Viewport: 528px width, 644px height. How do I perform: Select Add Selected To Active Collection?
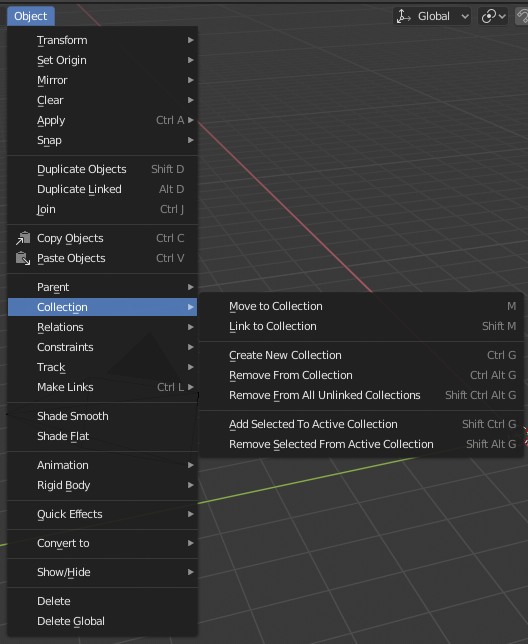pyautogui.click(x=361, y=424)
